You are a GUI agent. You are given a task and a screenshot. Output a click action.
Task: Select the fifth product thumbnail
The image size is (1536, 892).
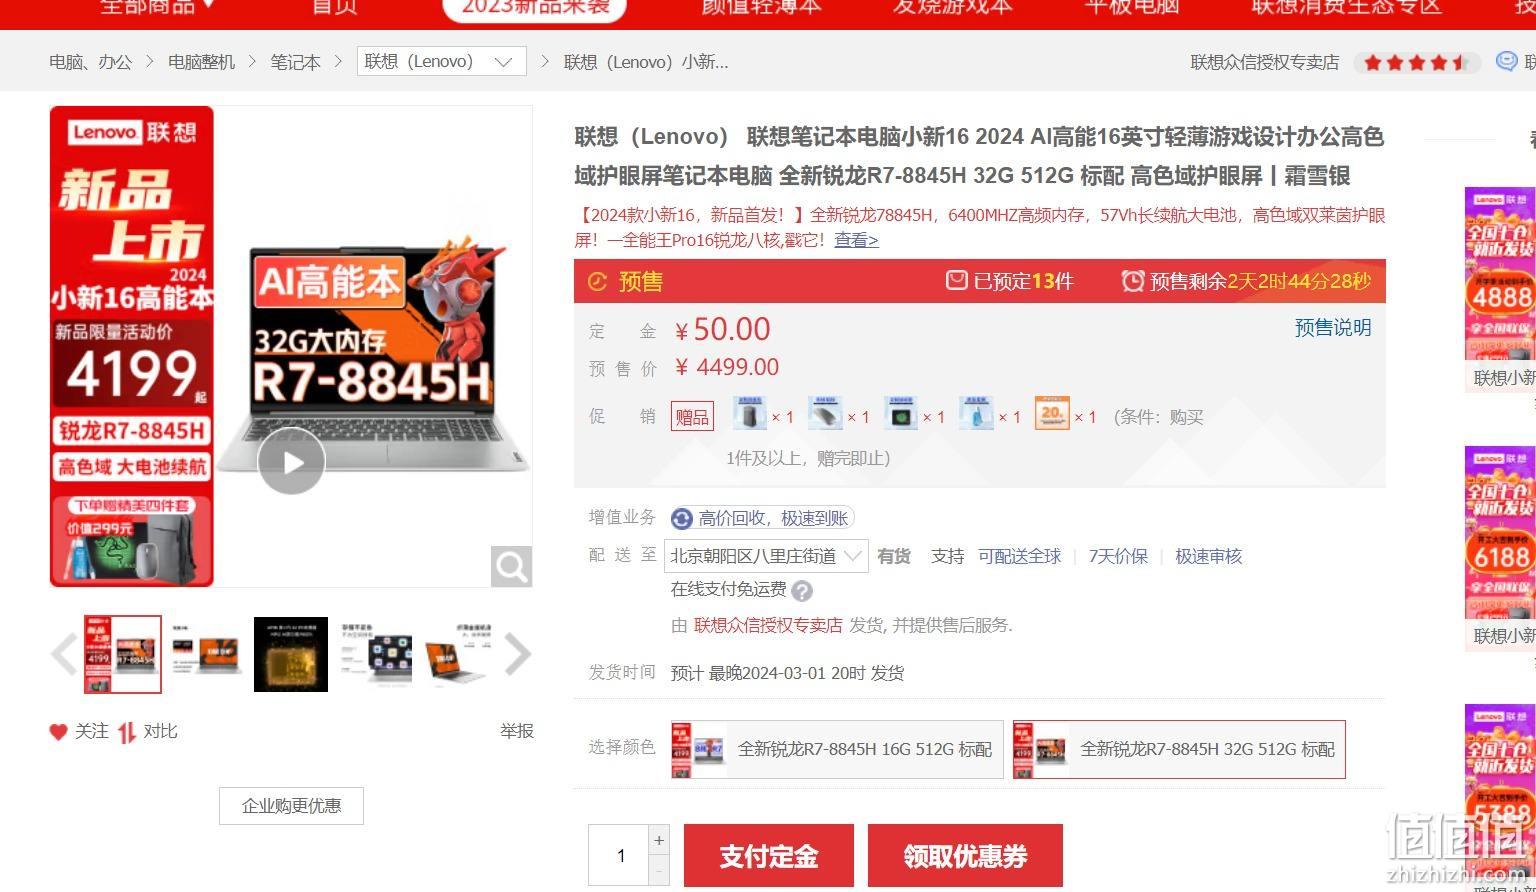tap(459, 655)
